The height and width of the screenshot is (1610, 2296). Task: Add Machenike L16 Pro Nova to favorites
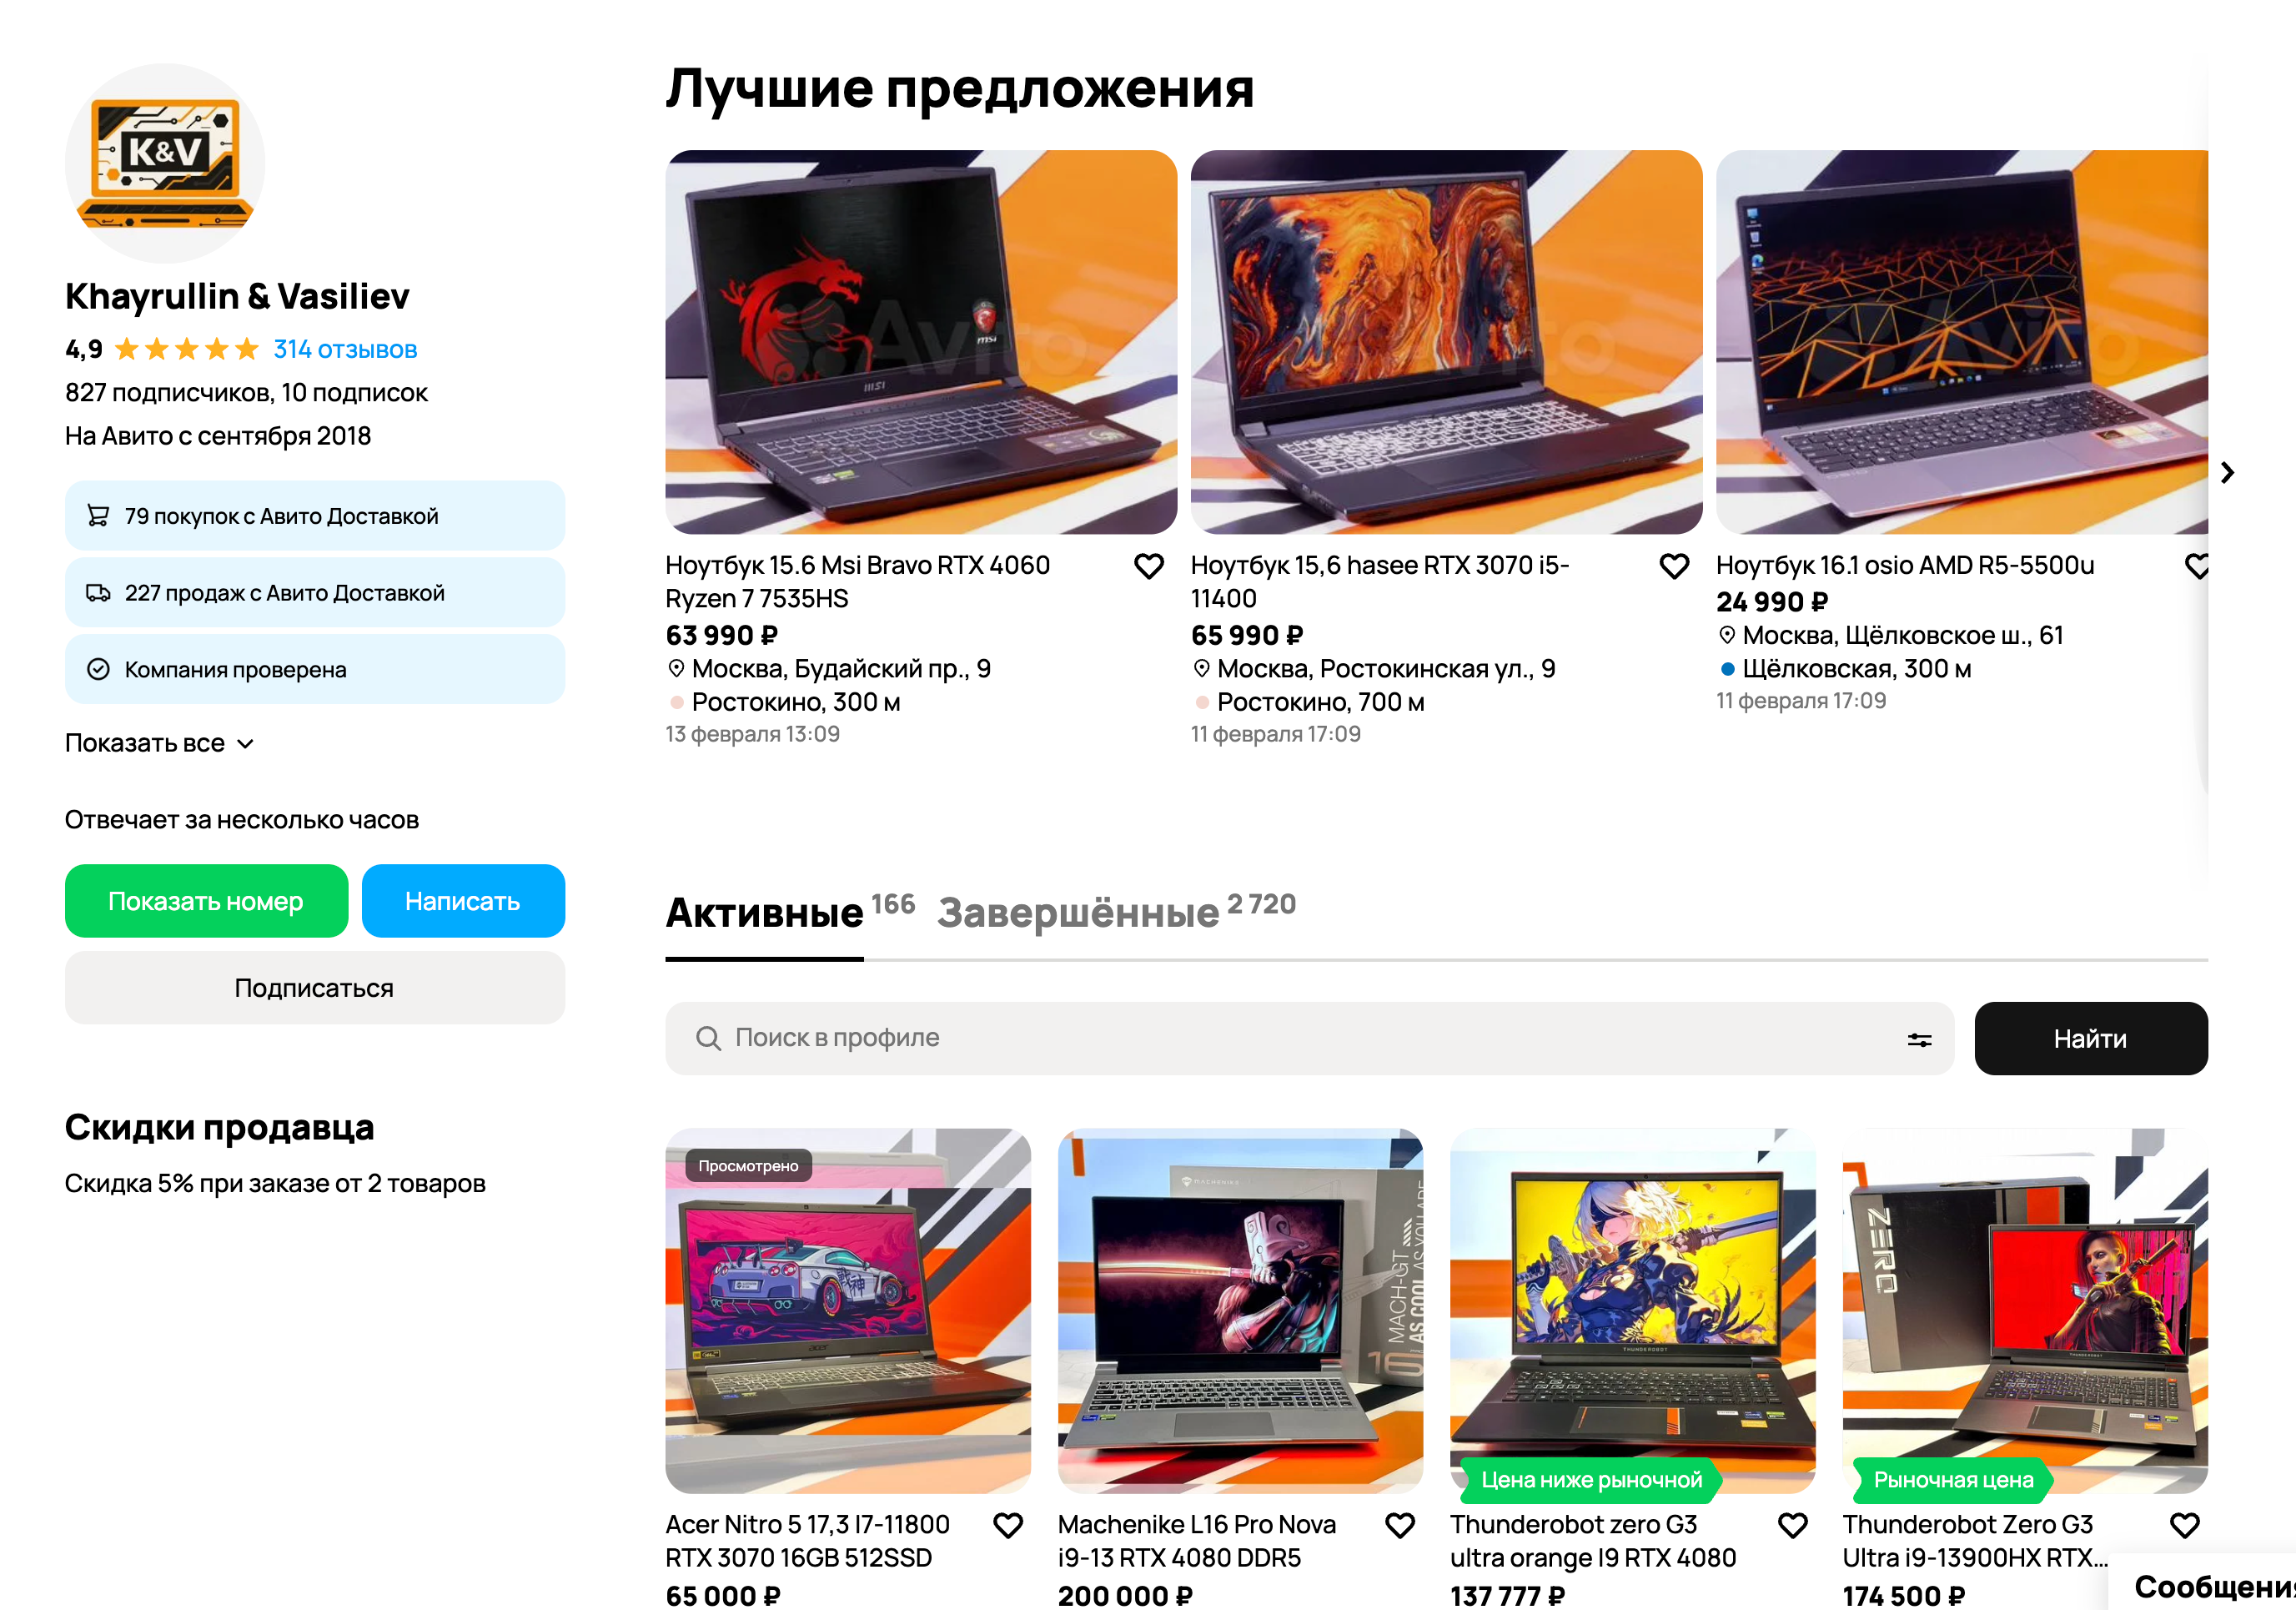(1400, 1525)
